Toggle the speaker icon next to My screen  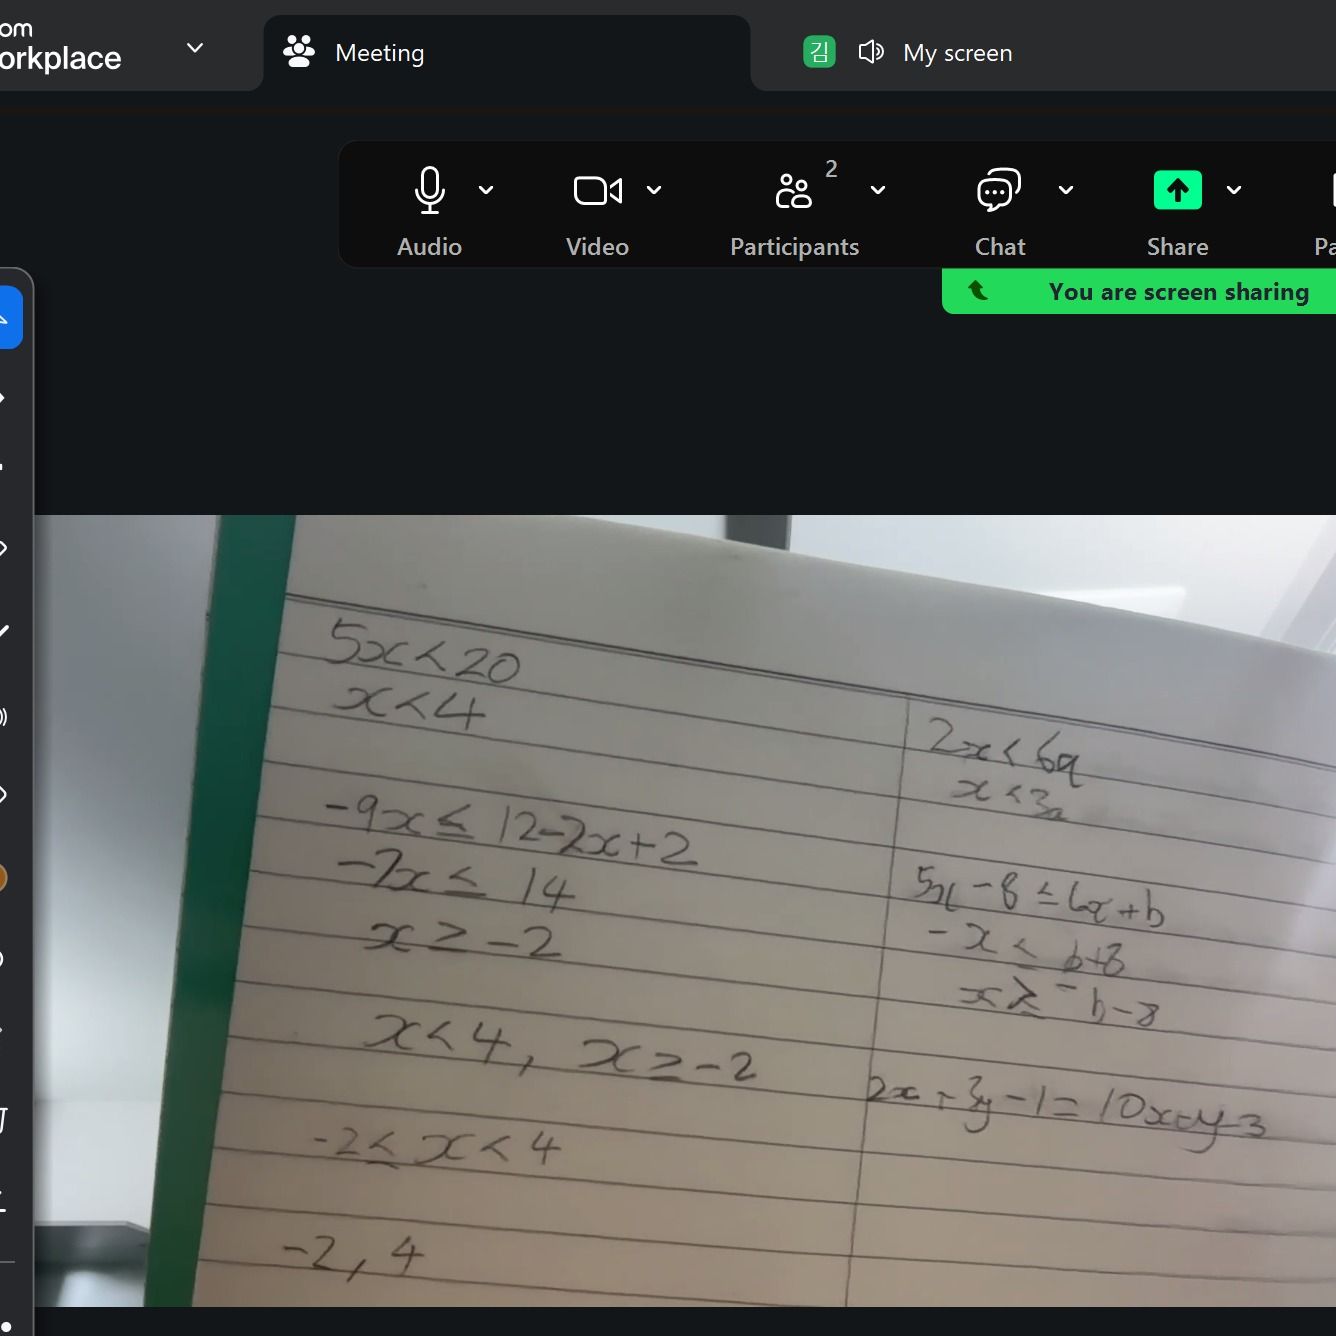[x=870, y=52]
